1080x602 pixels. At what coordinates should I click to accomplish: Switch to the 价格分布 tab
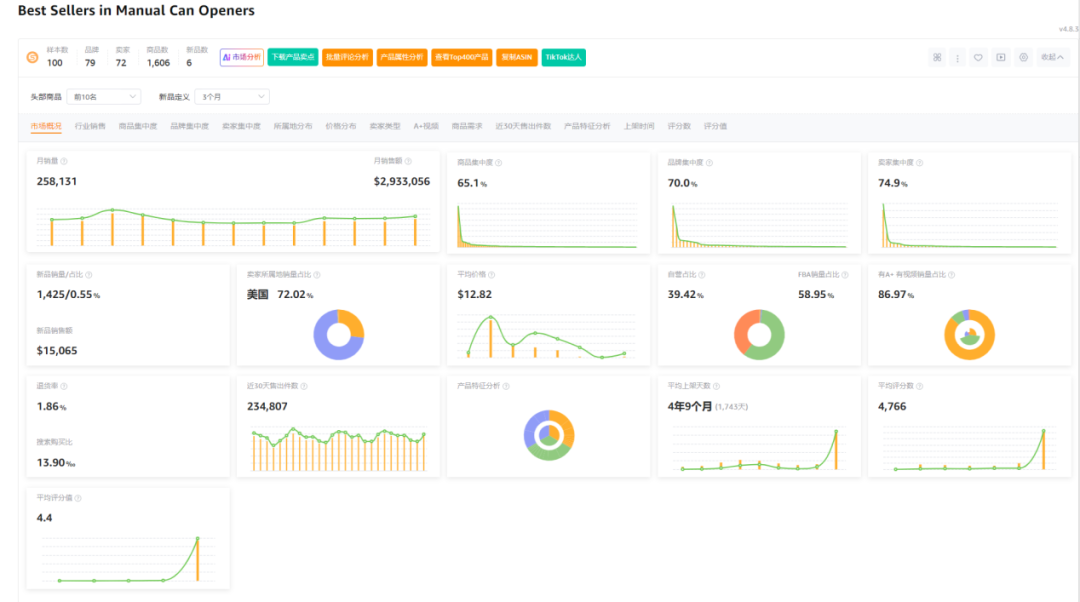click(x=341, y=126)
